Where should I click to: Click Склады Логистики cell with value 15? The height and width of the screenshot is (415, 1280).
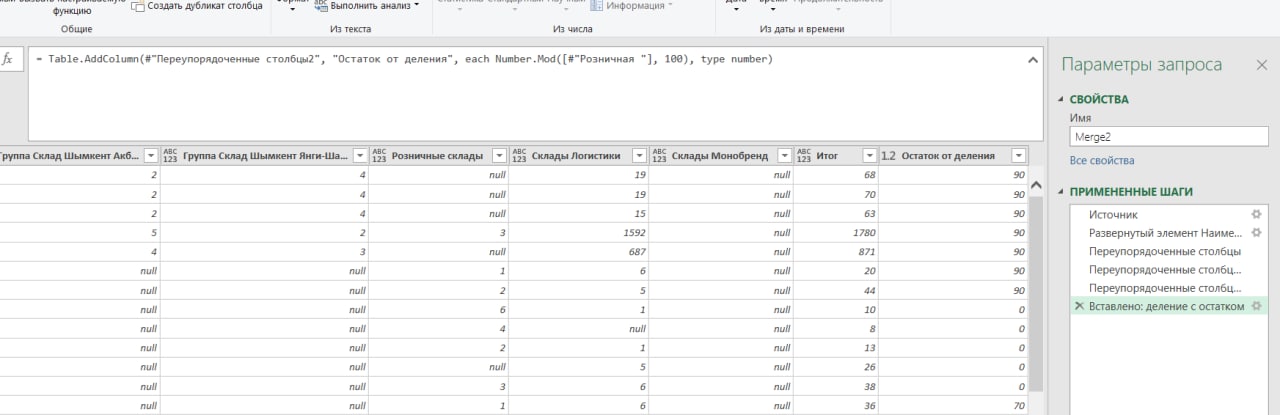[x=579, y=213]
